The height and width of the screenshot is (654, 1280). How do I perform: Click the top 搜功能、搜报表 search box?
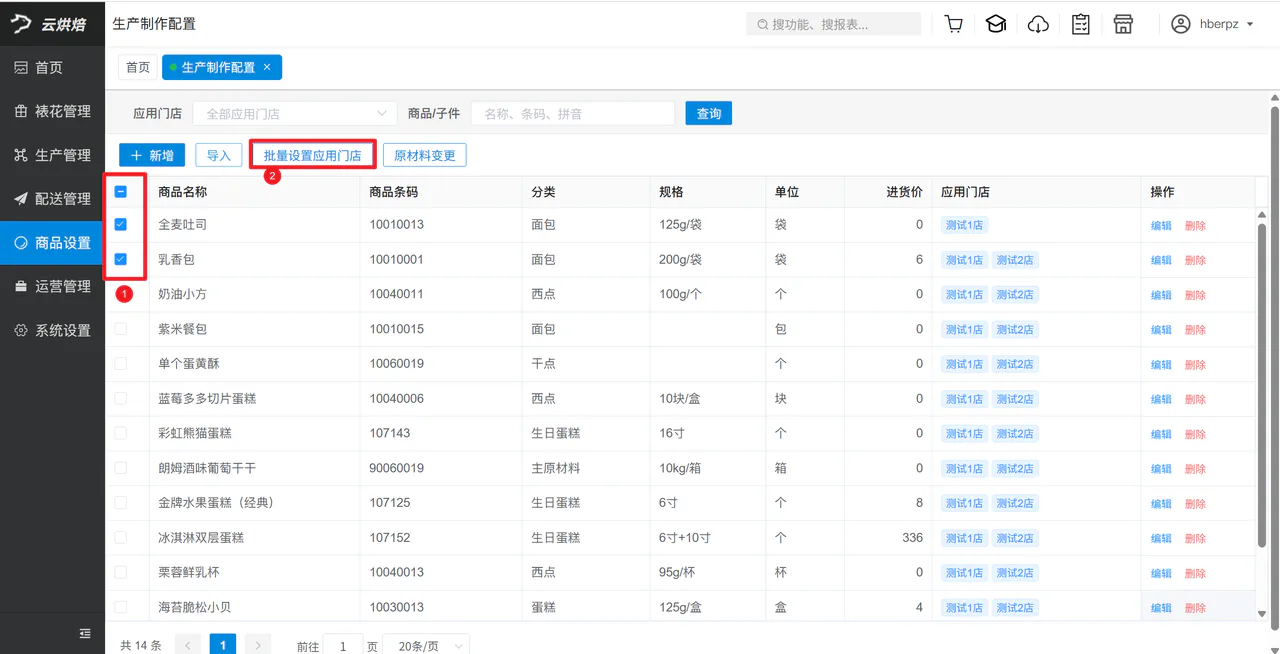[x=833, y=24]
